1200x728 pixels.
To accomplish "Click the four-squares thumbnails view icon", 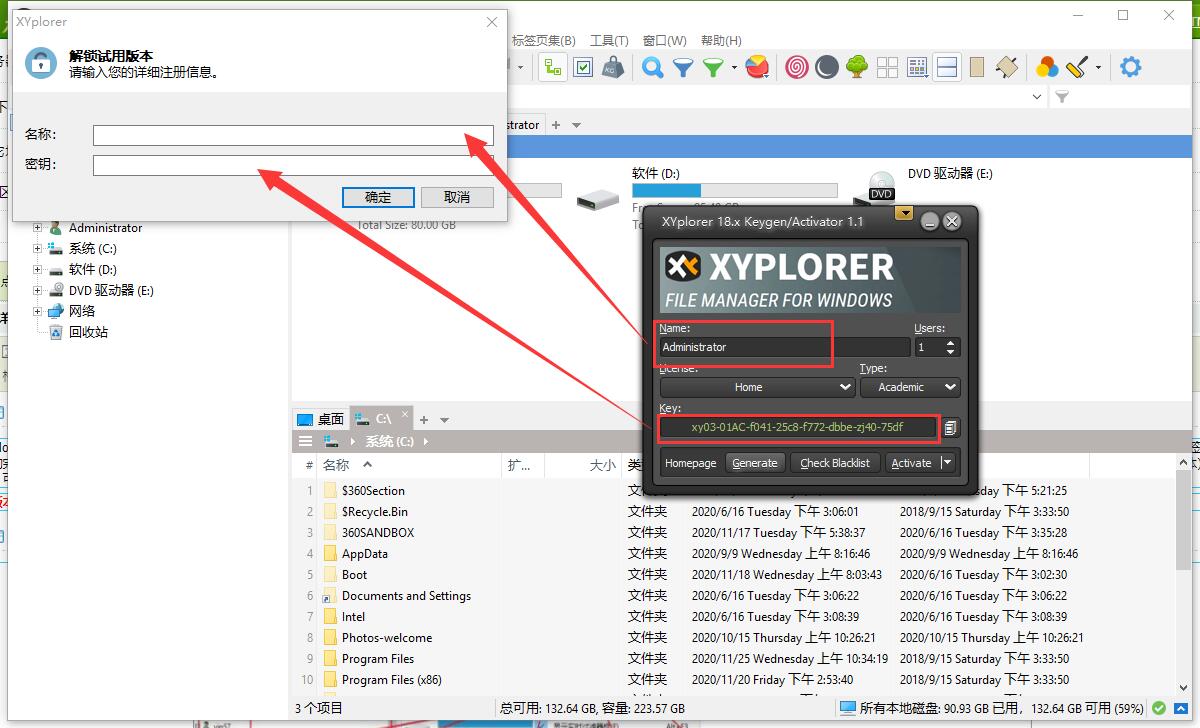I will (x=887, y=67).
